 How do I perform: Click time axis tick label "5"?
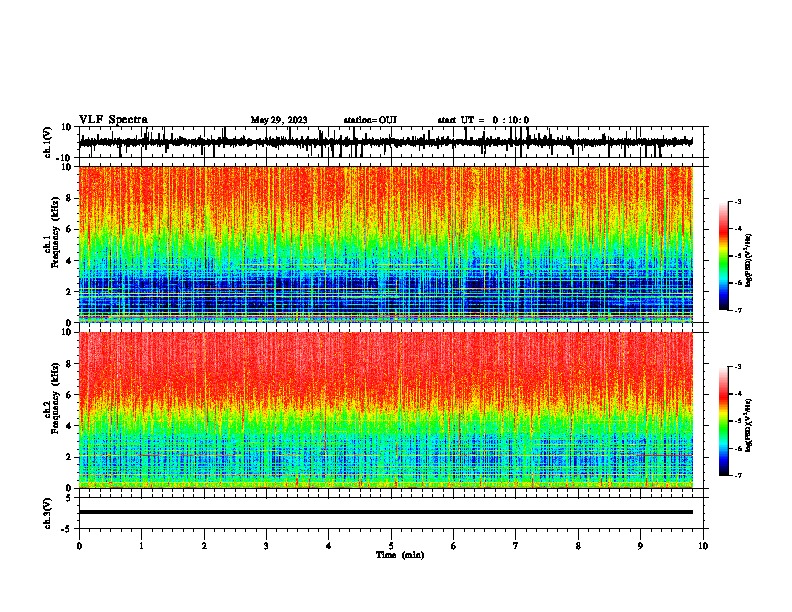pos(391,546)
